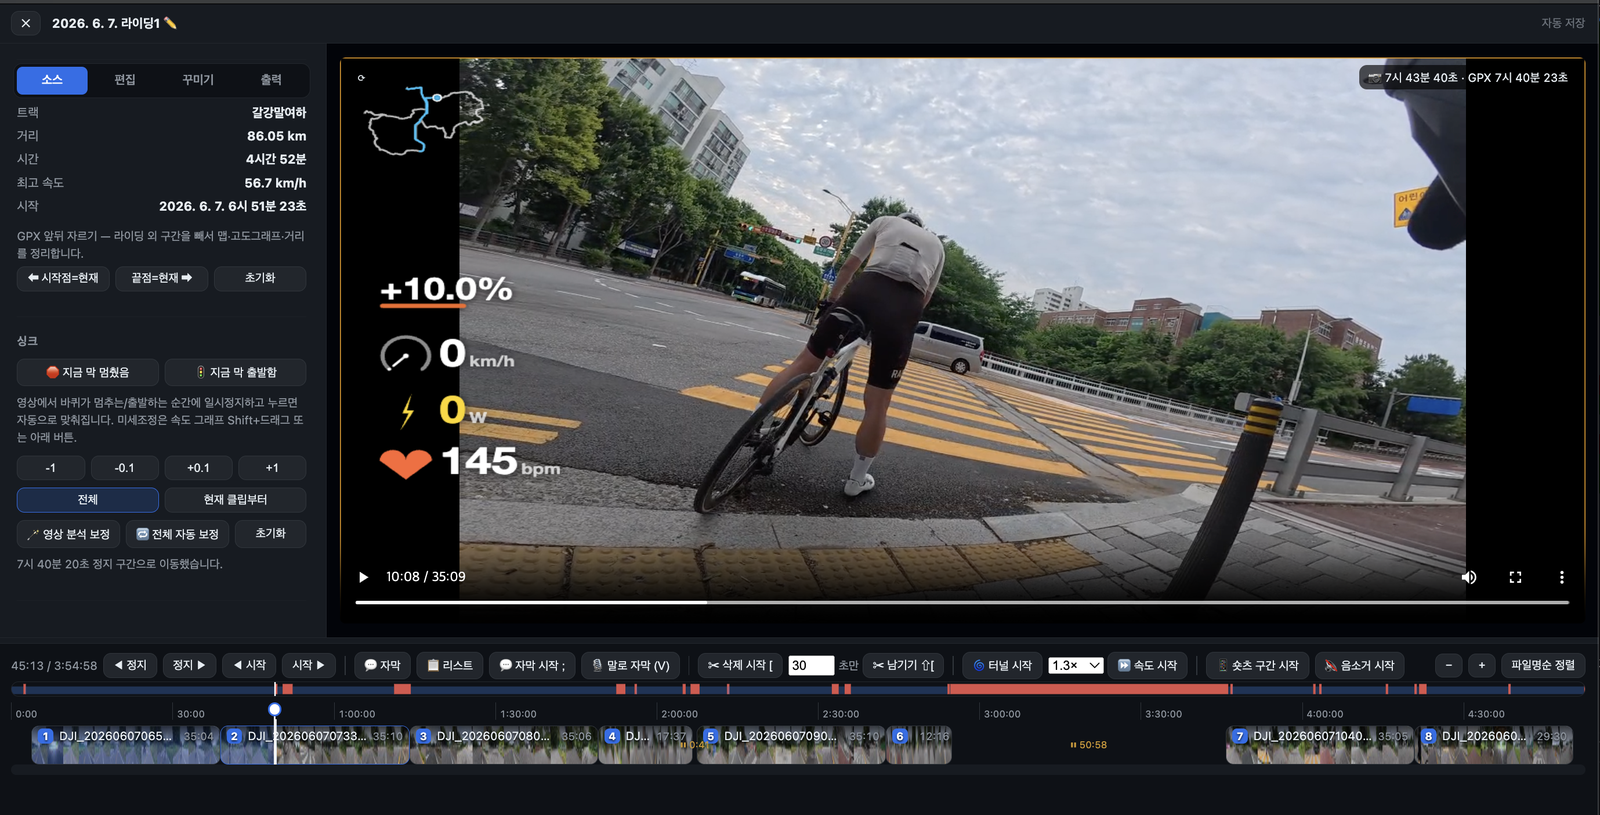Open the video player three-dot menu
The image size is (1600, 815).
[1561, 577]
